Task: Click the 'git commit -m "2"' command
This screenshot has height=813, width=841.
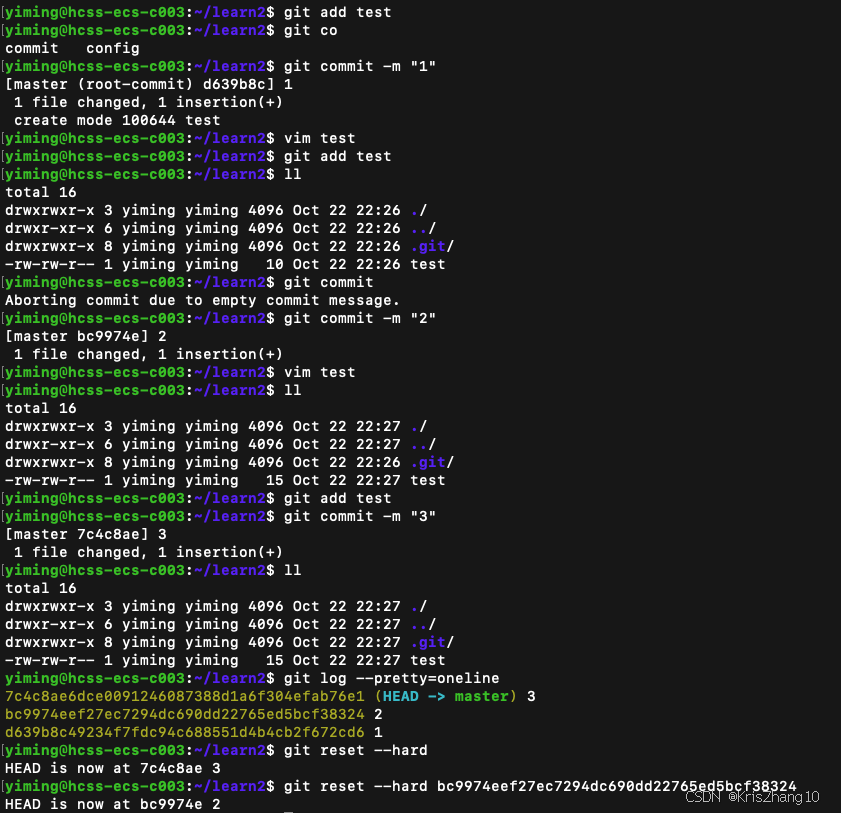Action: click(359, 319)
